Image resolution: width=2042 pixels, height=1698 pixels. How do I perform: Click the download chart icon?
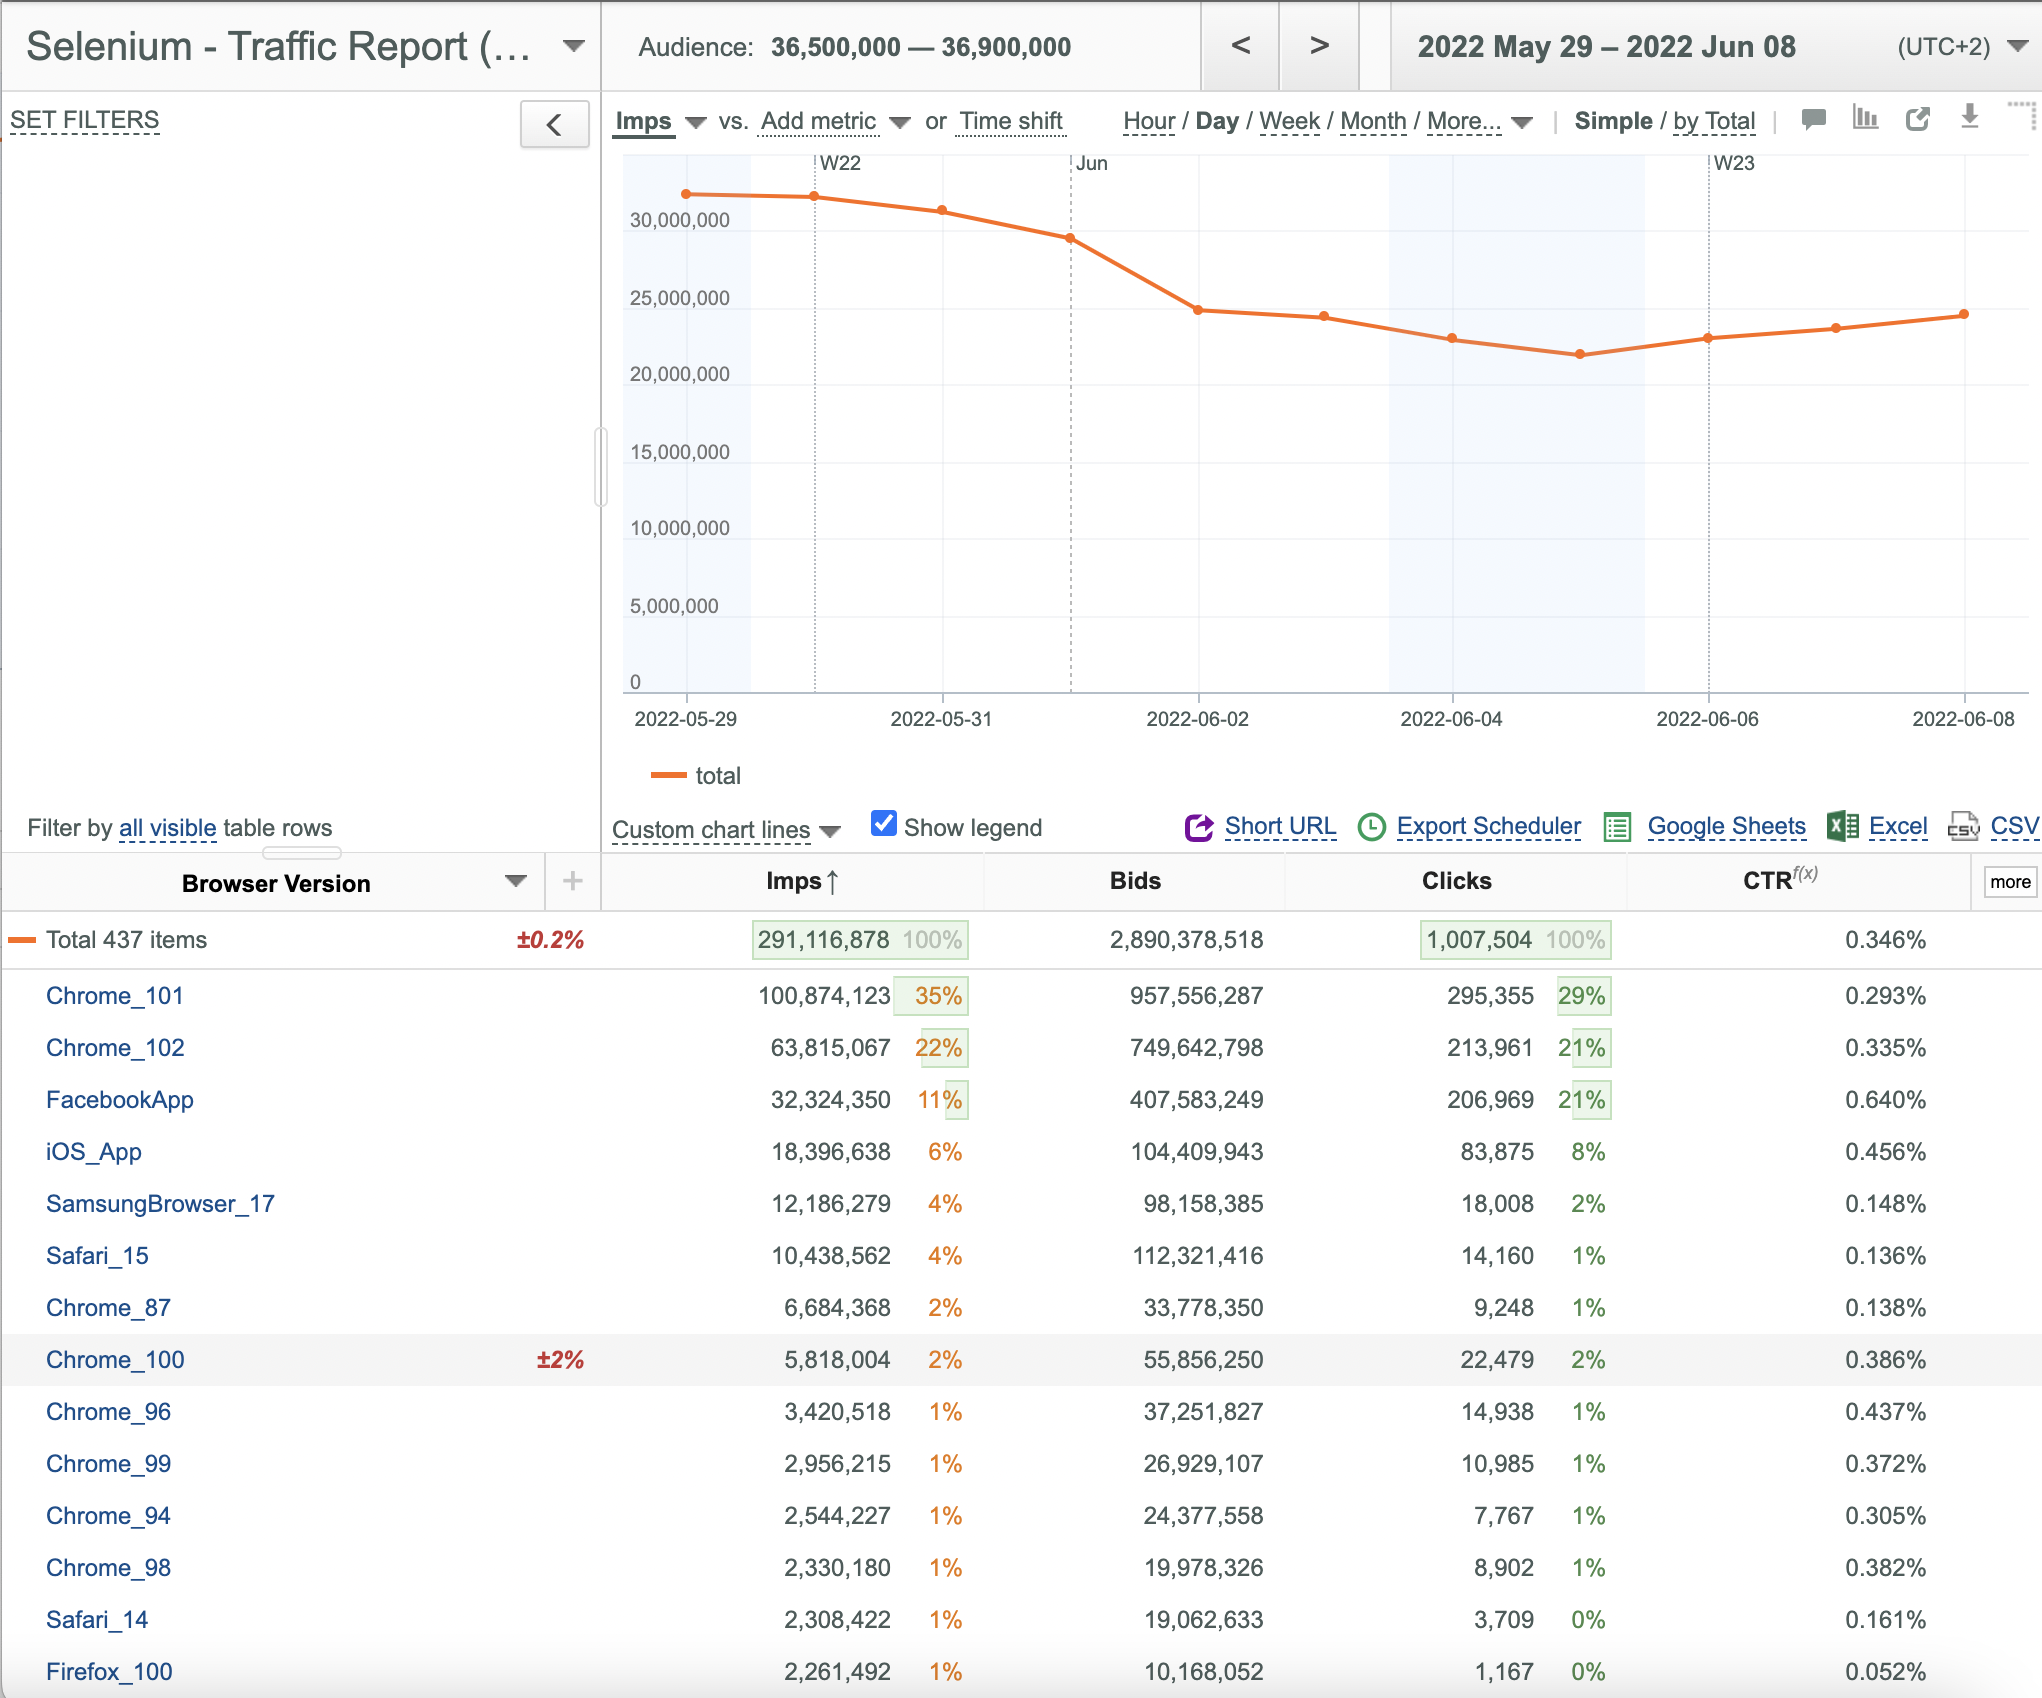(1969, 117)
